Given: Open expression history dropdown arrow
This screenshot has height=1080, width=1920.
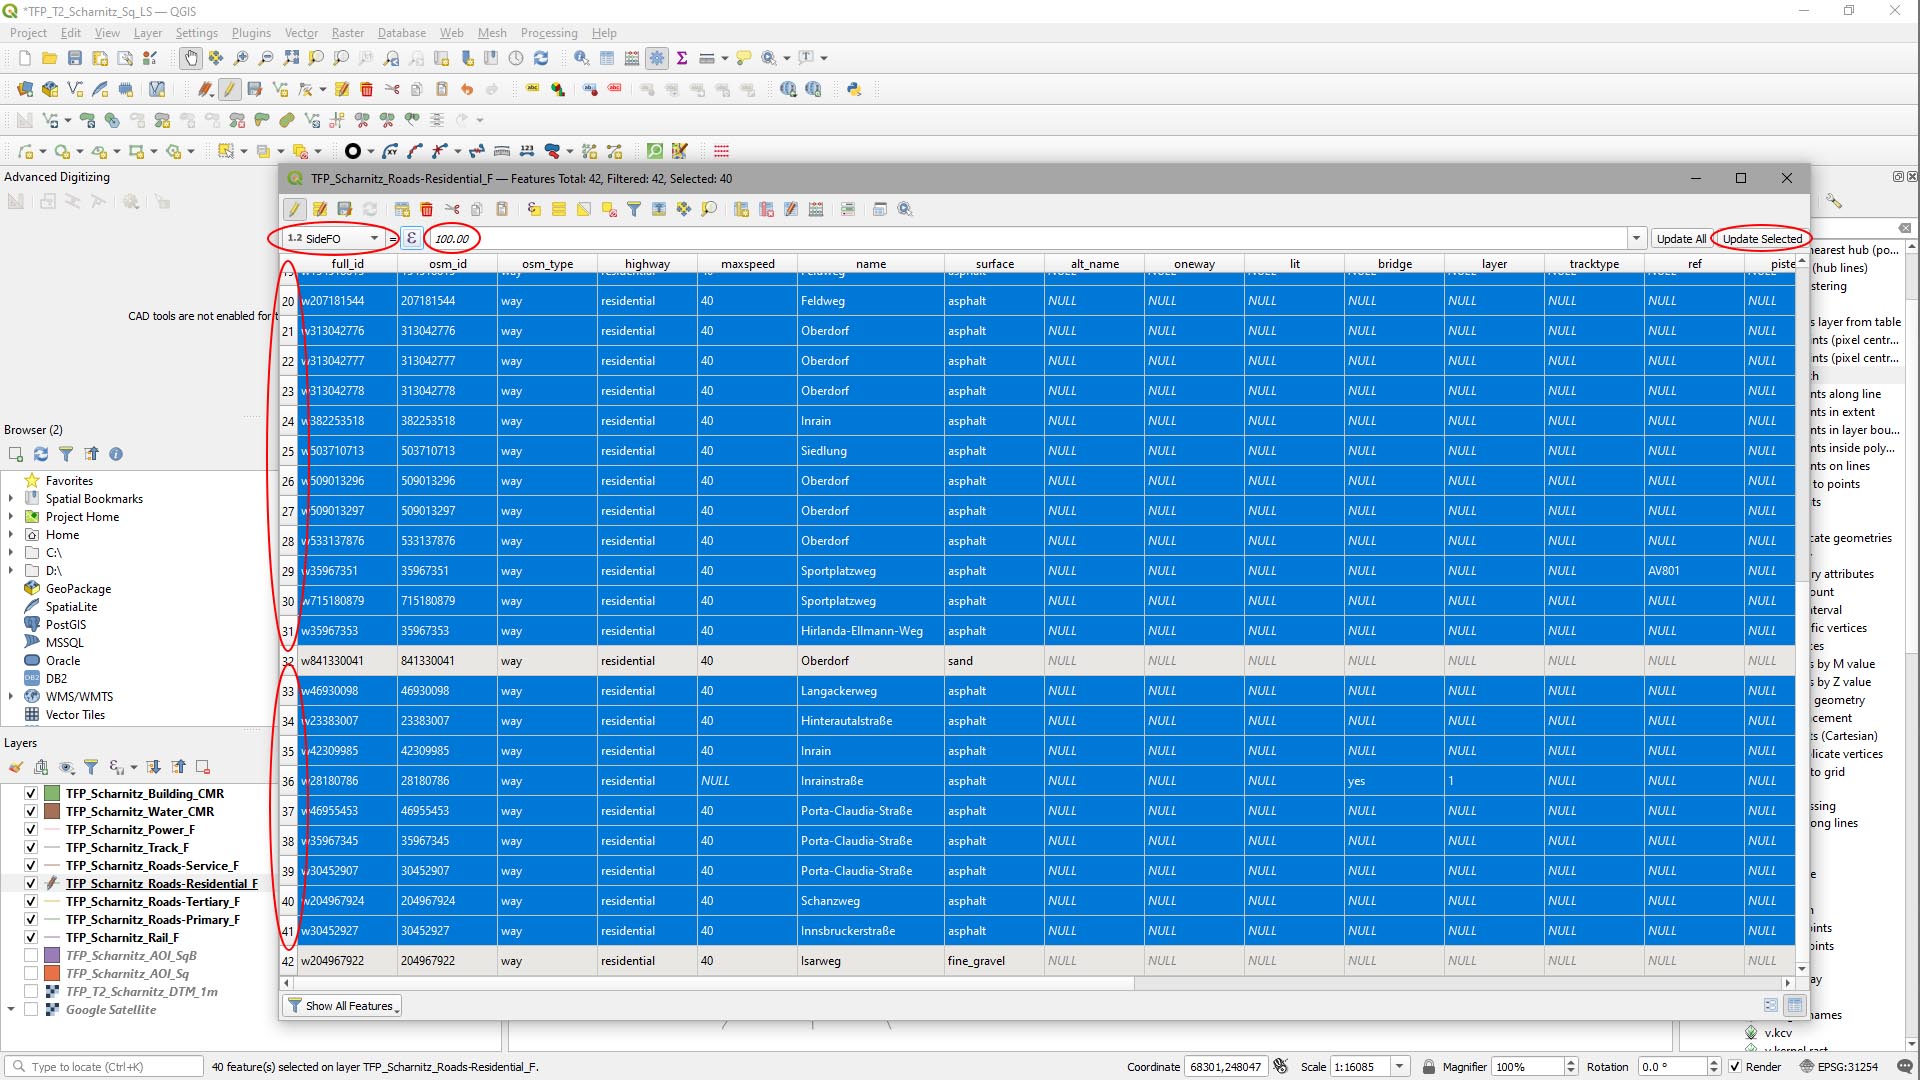Looking at the screenshot, I should 1637,238.
